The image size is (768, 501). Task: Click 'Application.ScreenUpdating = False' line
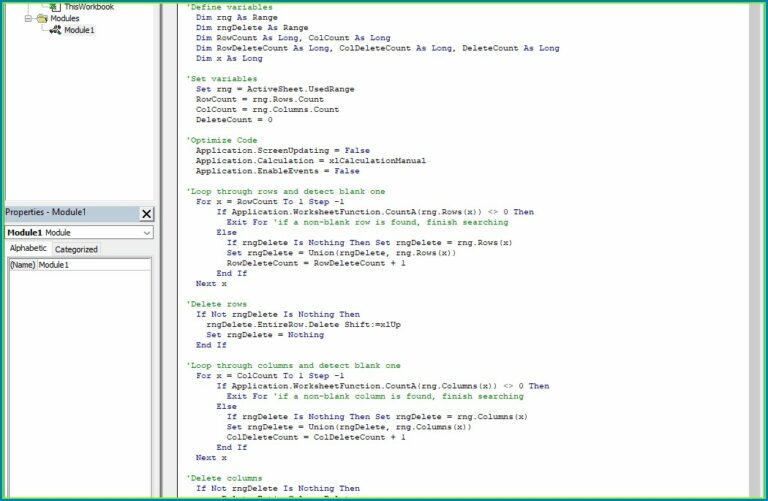point(283,150)
